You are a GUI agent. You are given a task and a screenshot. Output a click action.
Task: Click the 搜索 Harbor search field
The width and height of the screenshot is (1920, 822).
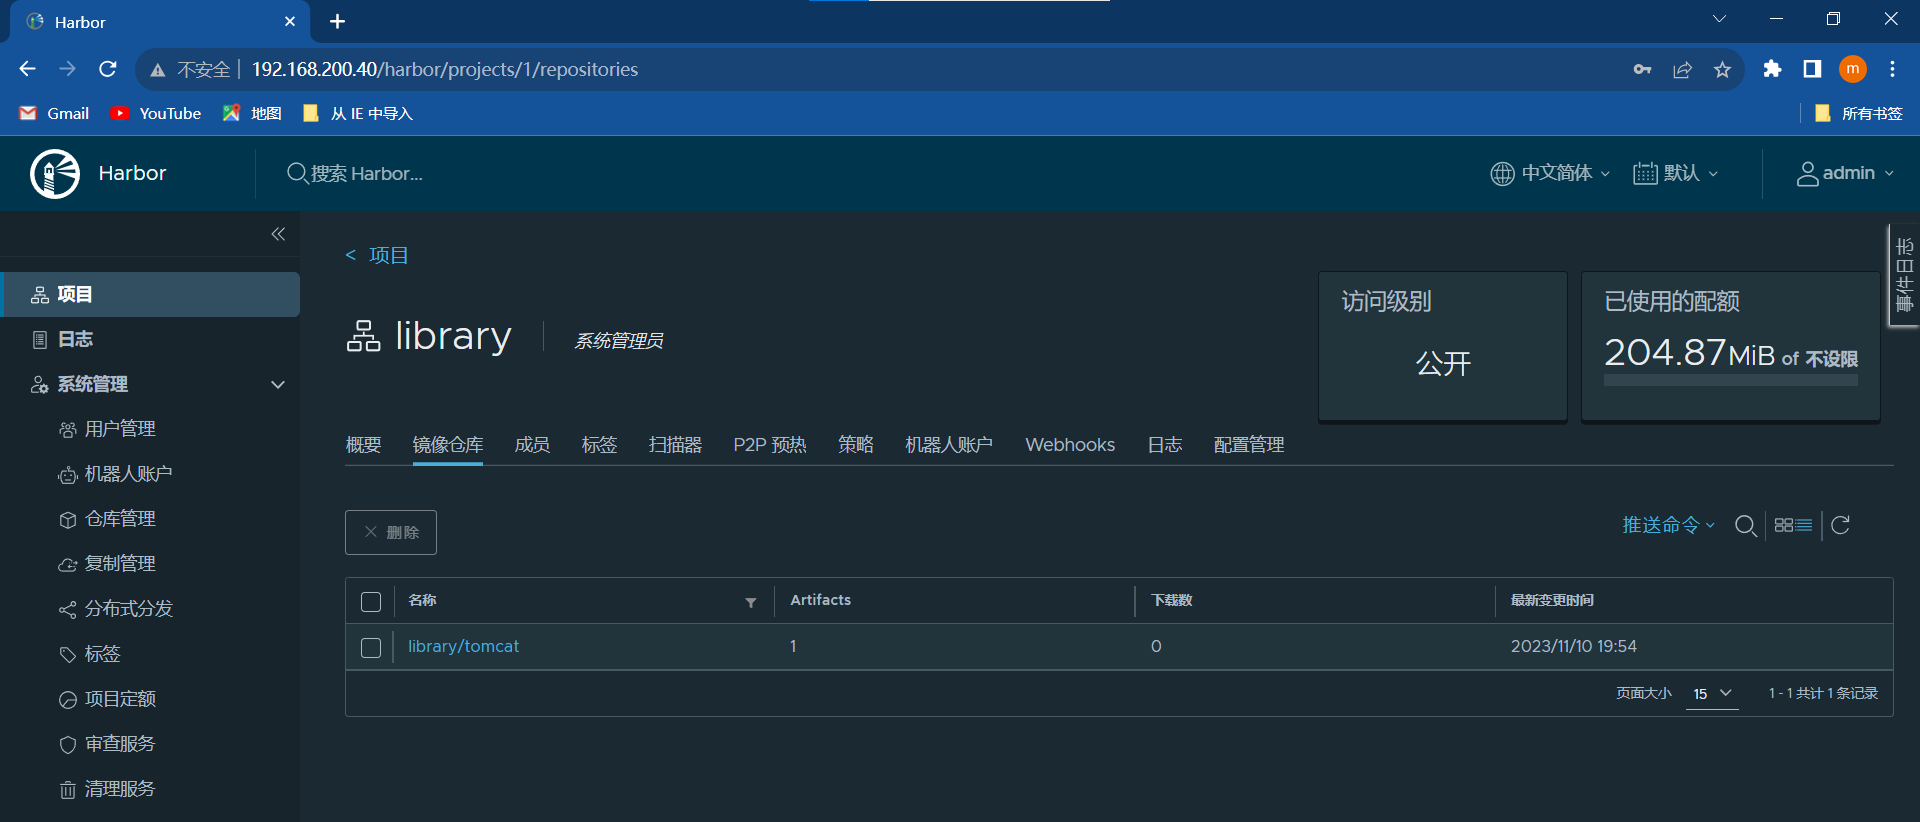[367, 173]
